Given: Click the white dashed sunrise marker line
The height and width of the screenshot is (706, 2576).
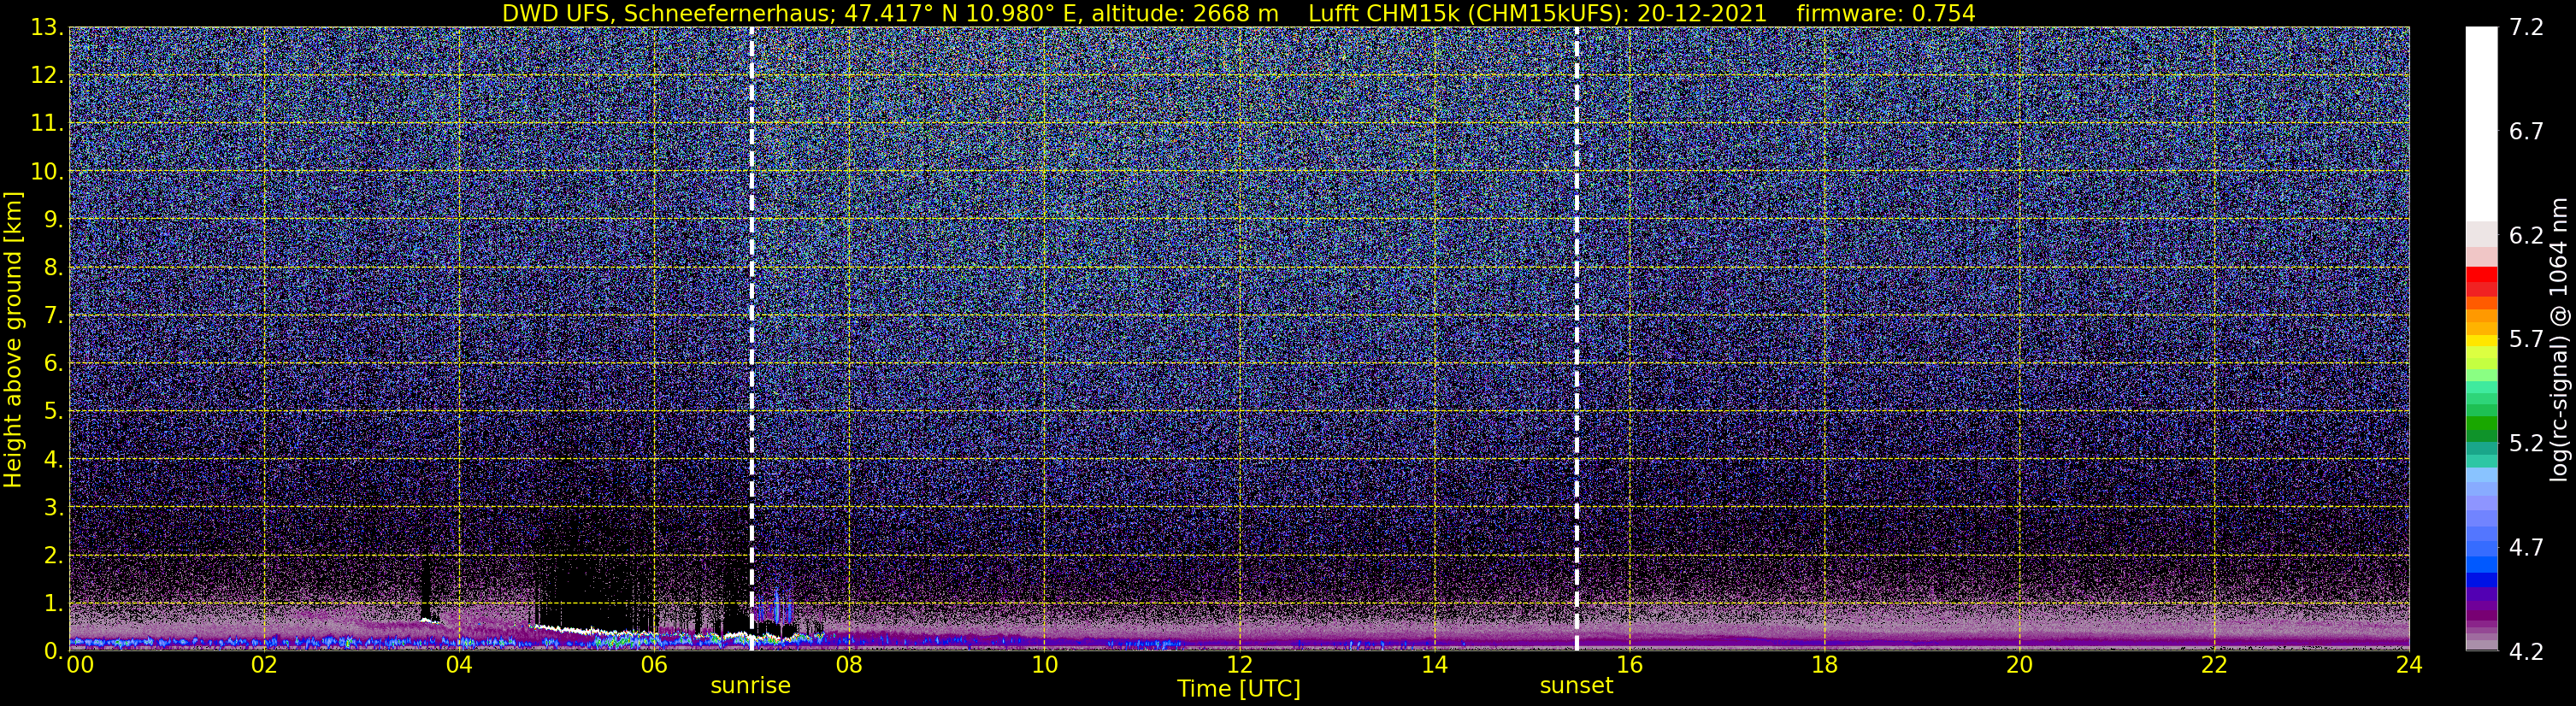Looking at the screenshot, I should coord(751,339).
